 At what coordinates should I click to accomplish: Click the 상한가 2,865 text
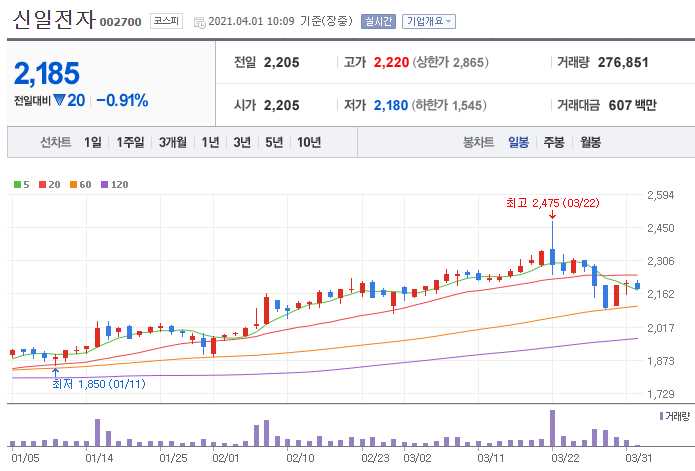point(450,62)
